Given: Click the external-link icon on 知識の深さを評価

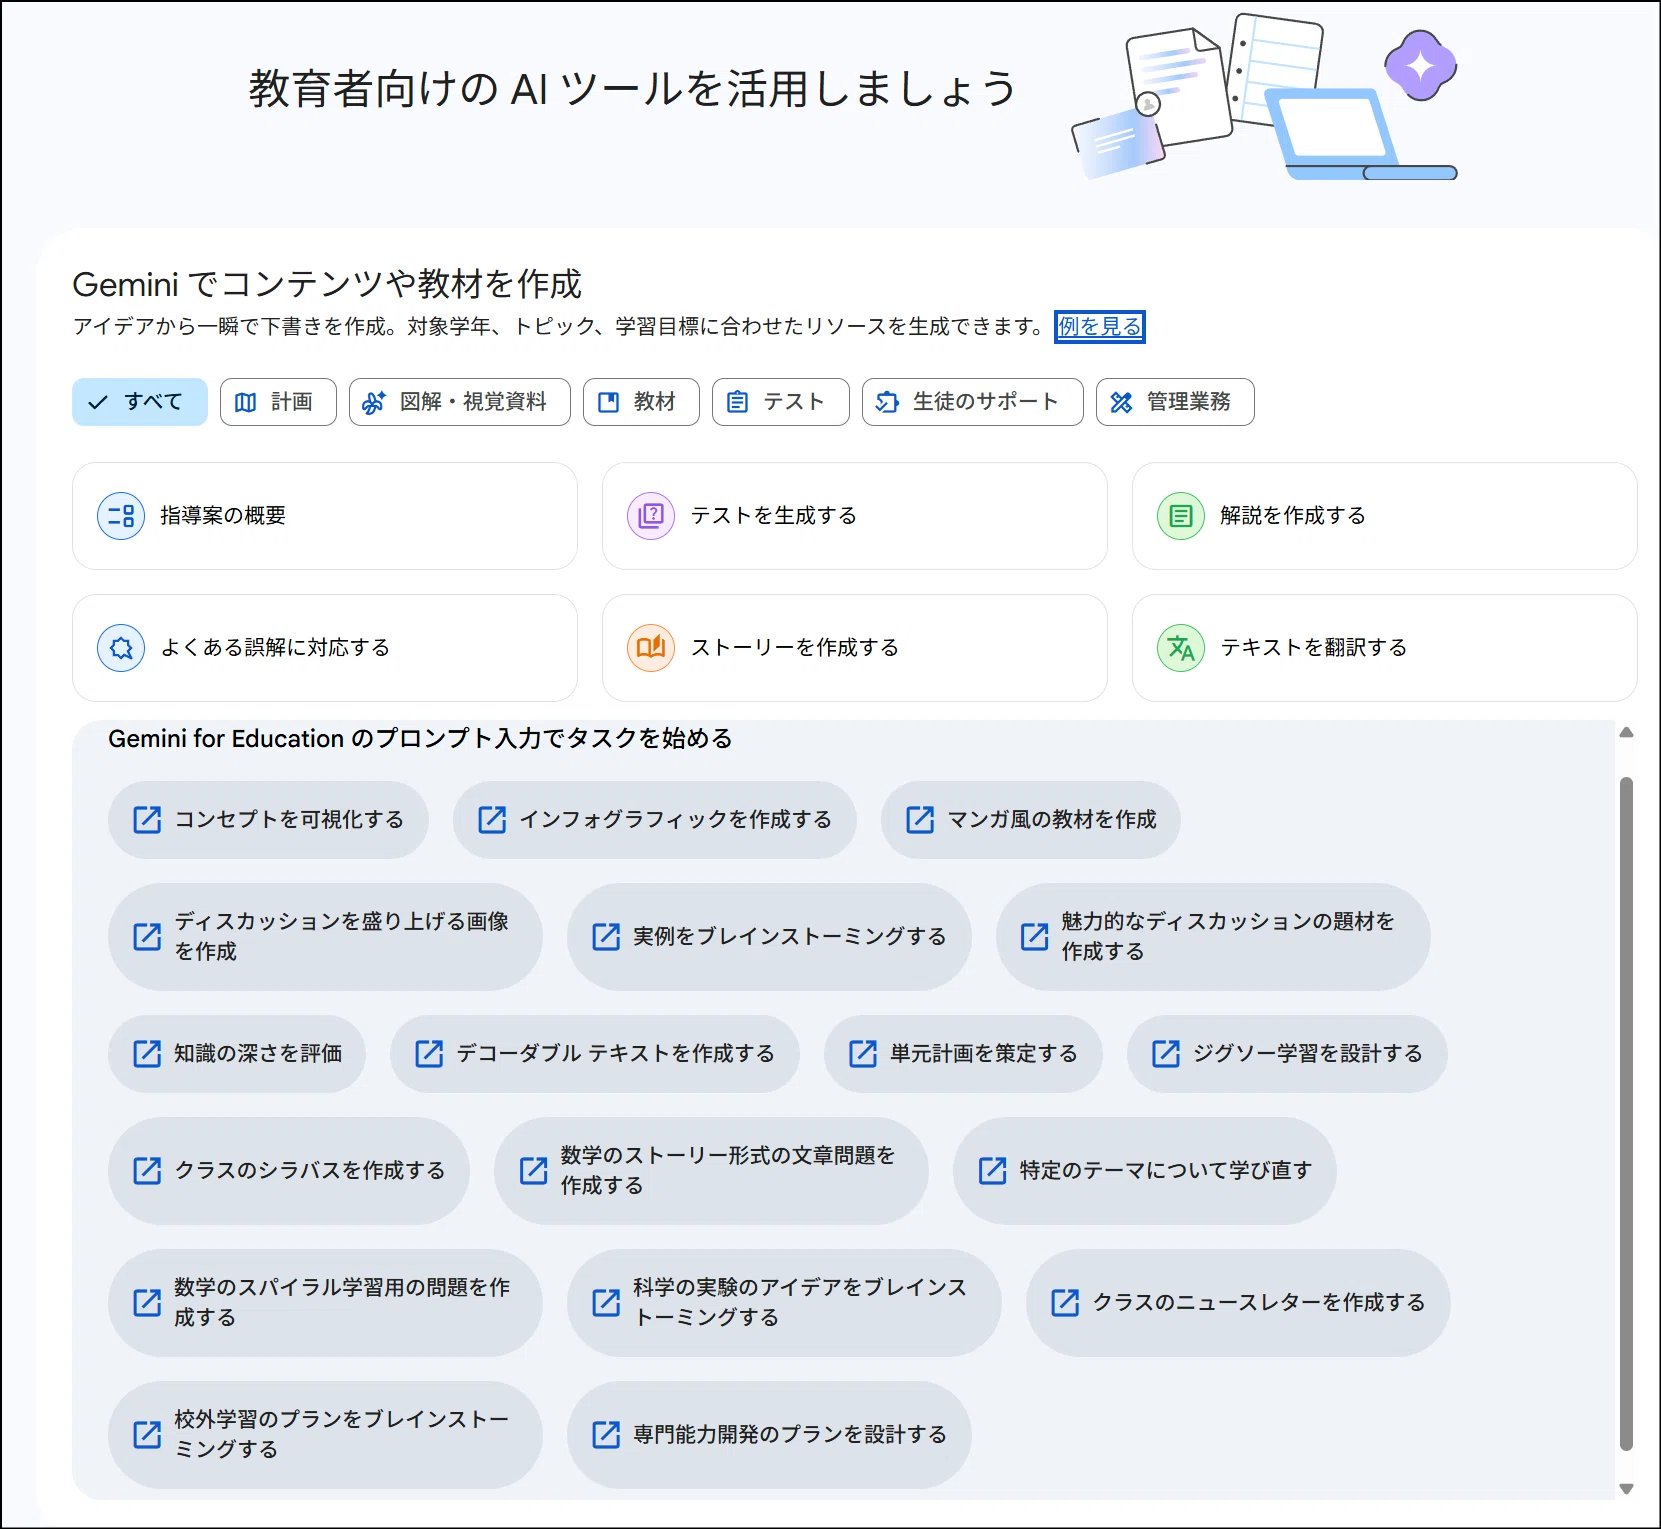Looking at the screenshot, I should click(x=147, y=1054).
